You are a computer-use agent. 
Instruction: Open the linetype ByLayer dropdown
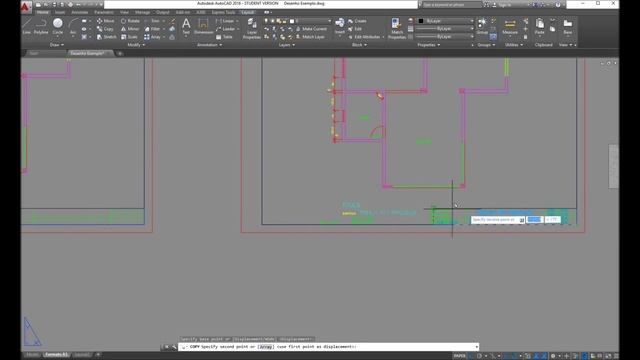click(446, 37)
